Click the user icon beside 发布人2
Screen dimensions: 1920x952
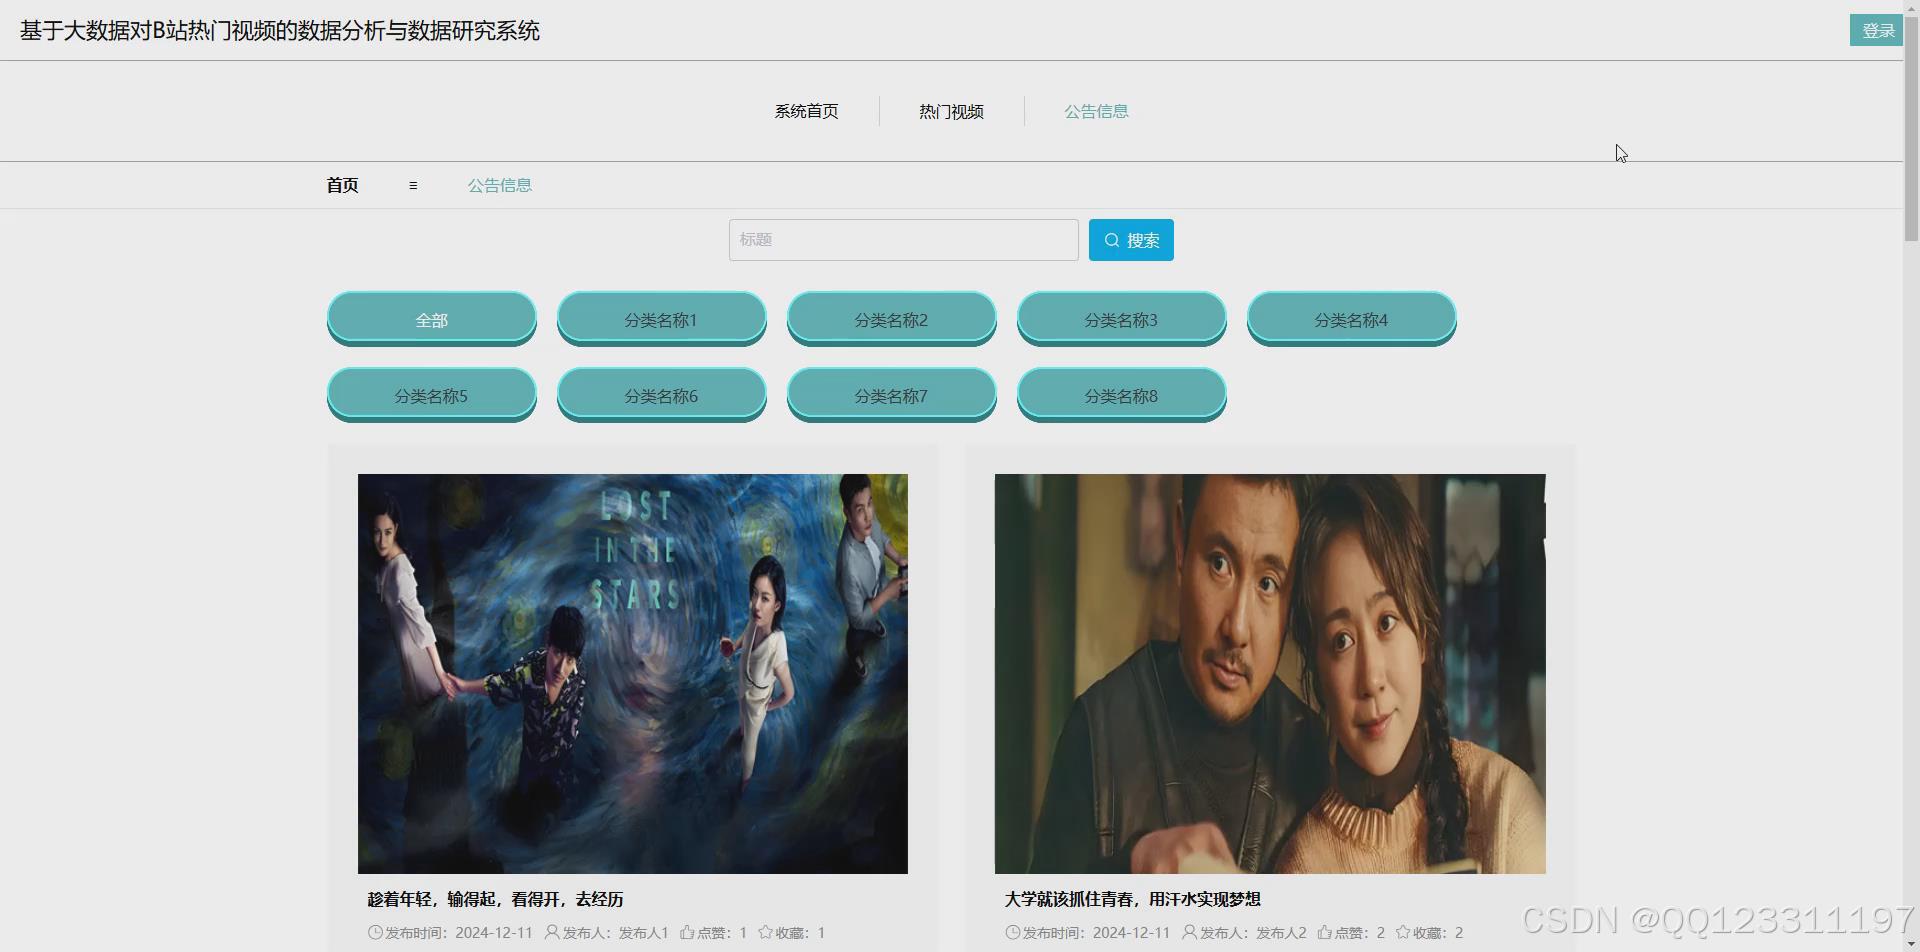point(1189,932)
